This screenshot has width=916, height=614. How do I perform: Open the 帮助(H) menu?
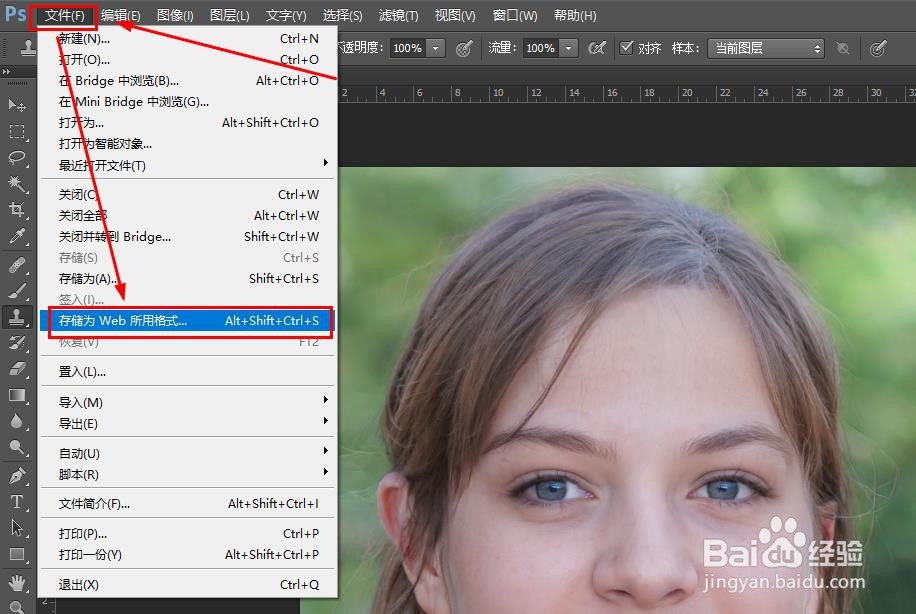(575, 15)
